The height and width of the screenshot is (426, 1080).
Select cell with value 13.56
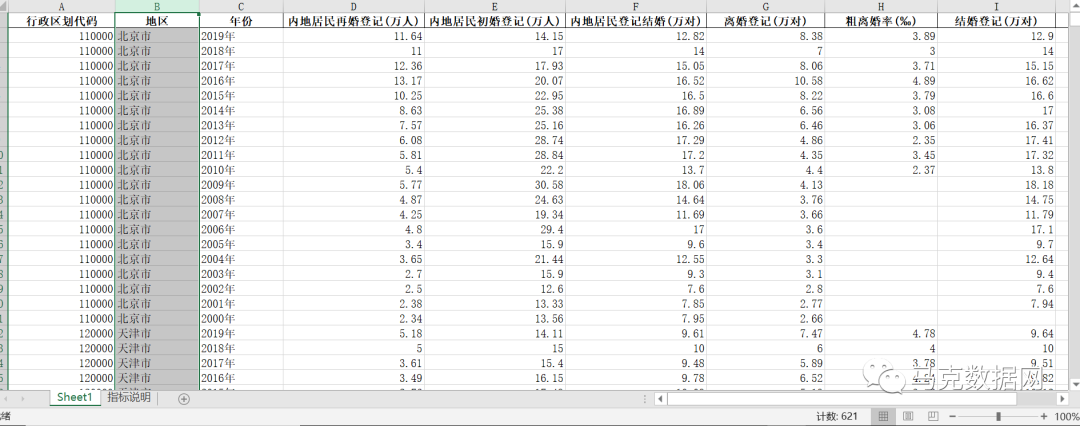tap(495, 318)
